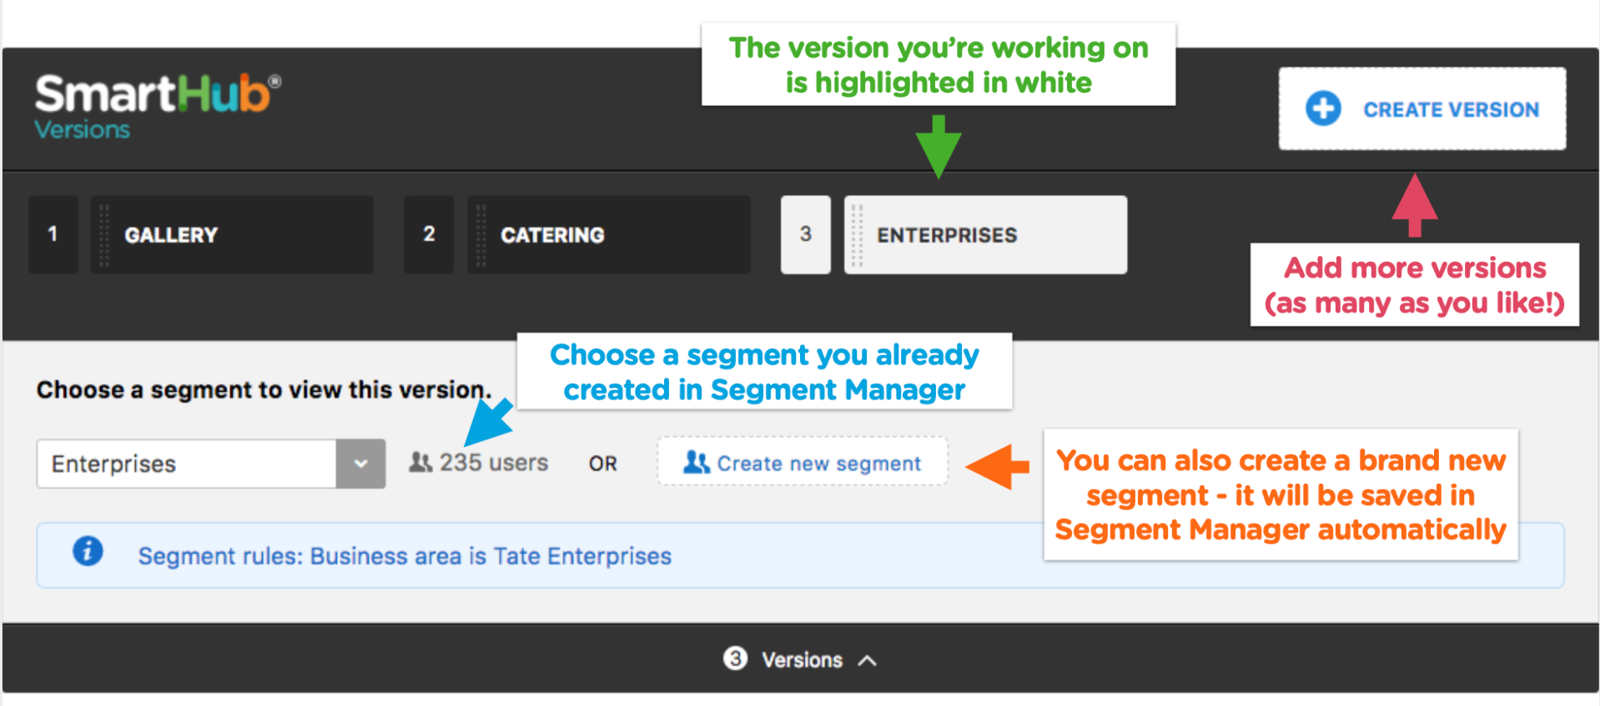This screenshot has width=1600, height=706.
Task: Click the circled 3 icon in Versions bar
Action: (735, 658)
